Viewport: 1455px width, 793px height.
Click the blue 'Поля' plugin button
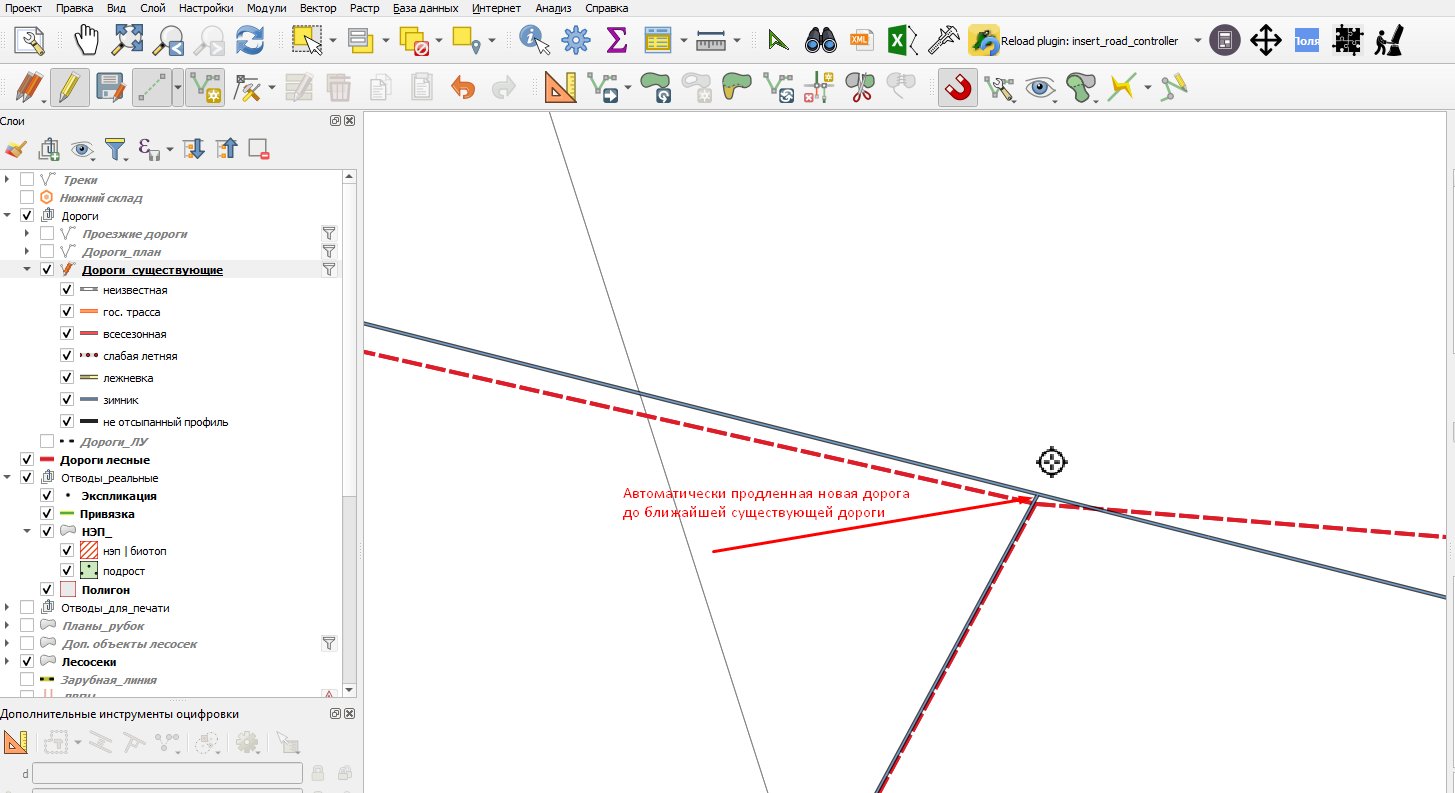click(x=1307, y=41)
